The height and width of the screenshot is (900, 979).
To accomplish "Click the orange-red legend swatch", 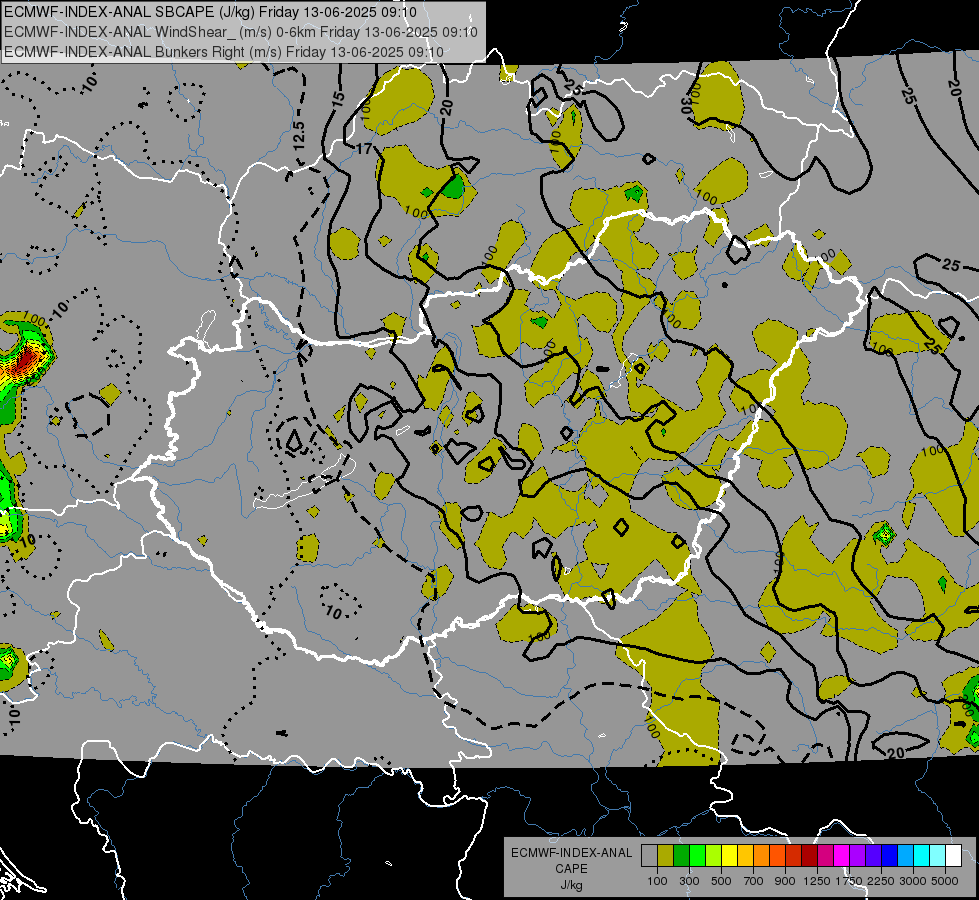I will [777, 856].
